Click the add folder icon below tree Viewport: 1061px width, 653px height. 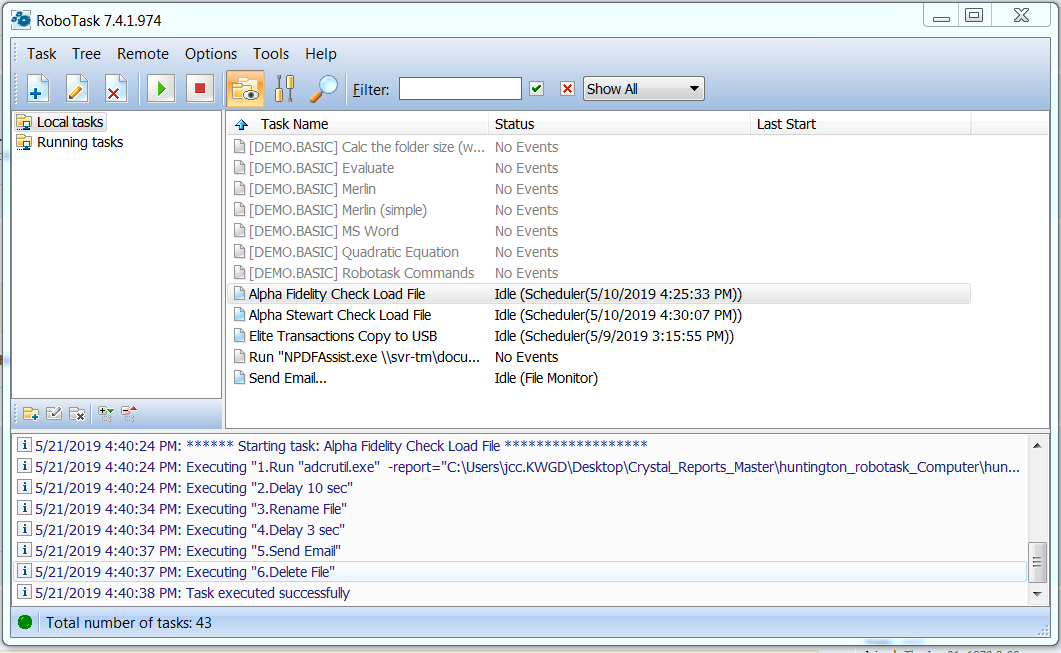point(30,414)
